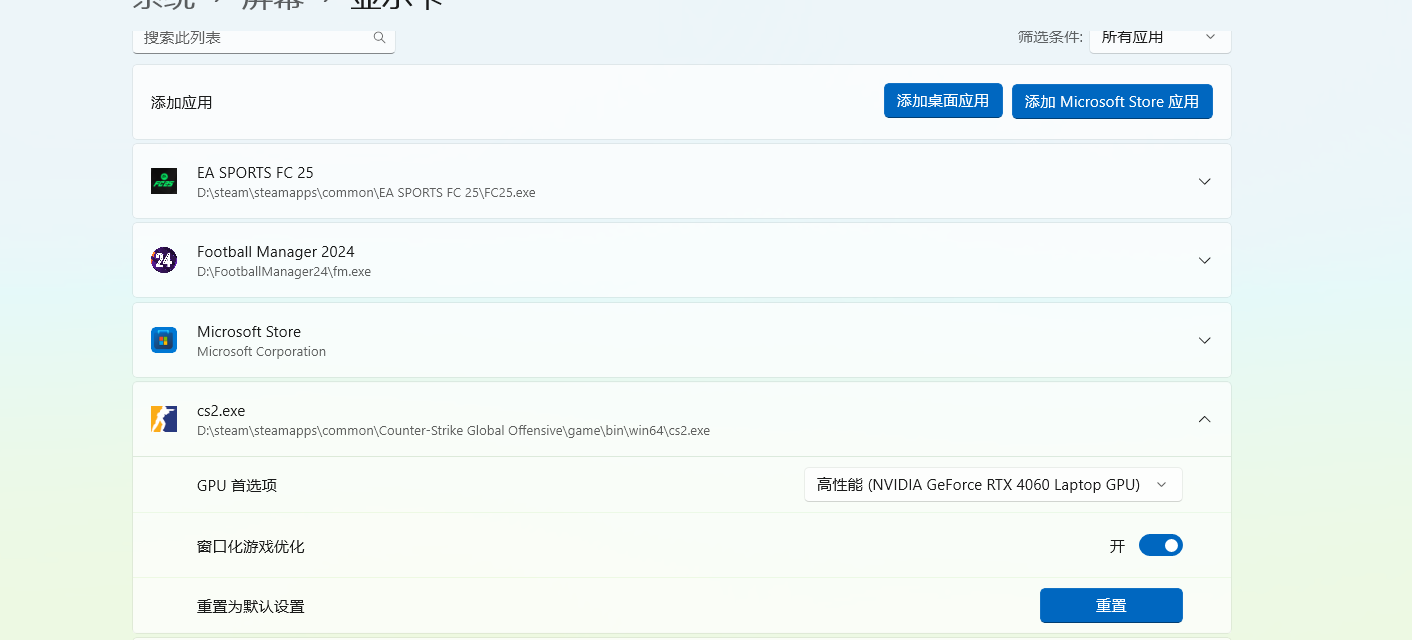The image size is (1412, 640).
Task: Expand the Football Manager 2024 entry
Action: tap(1204, 260)
